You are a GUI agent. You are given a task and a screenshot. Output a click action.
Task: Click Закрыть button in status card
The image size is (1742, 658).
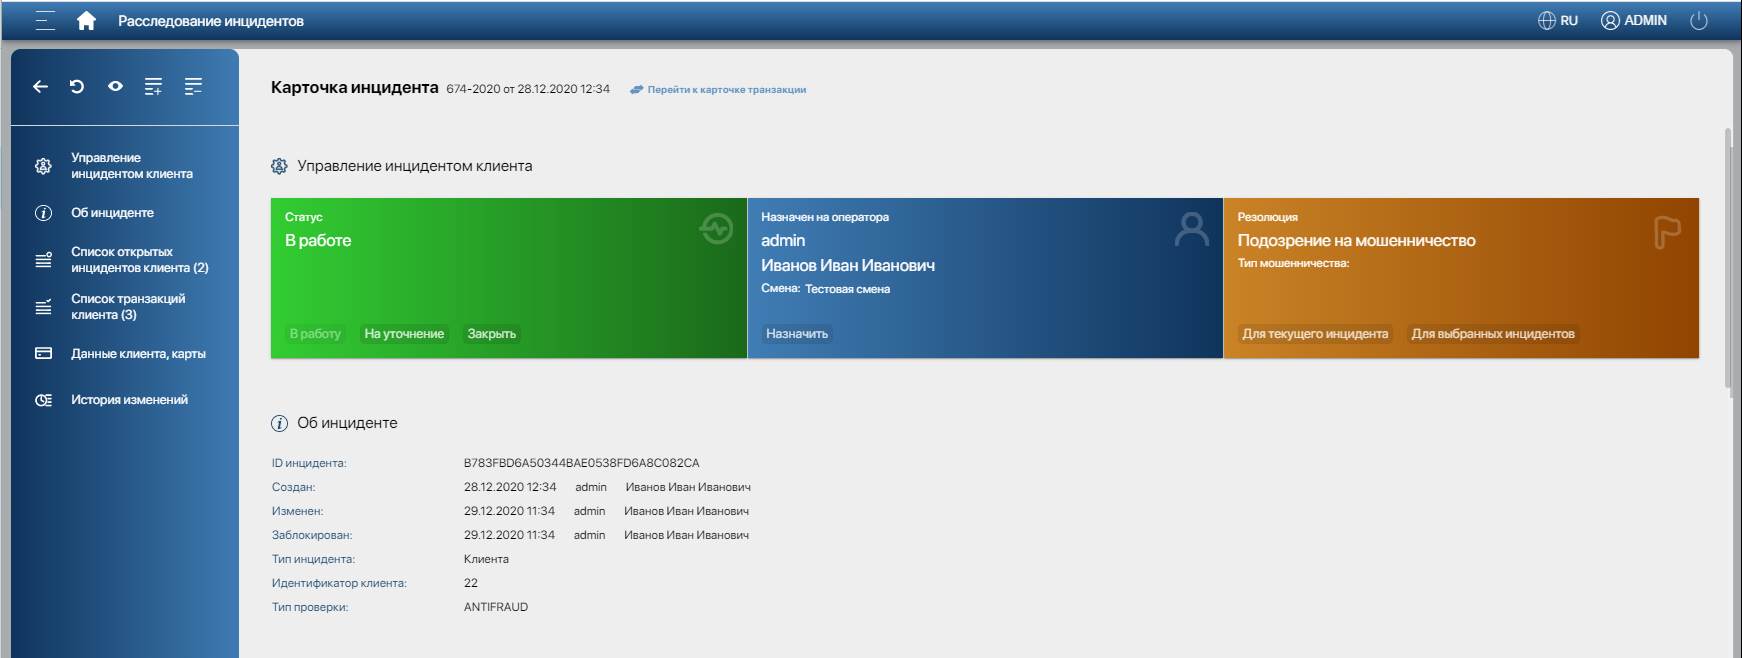492,334
